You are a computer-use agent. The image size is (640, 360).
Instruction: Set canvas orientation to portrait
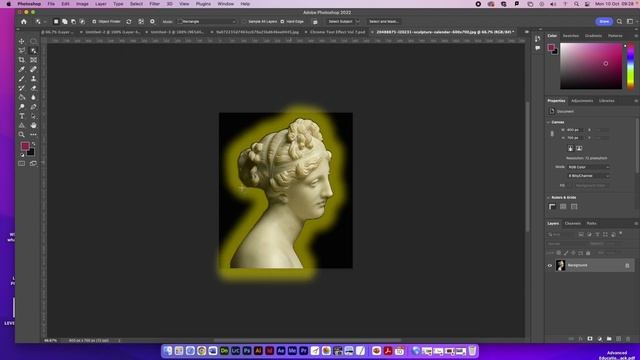(x=571, y=149)
